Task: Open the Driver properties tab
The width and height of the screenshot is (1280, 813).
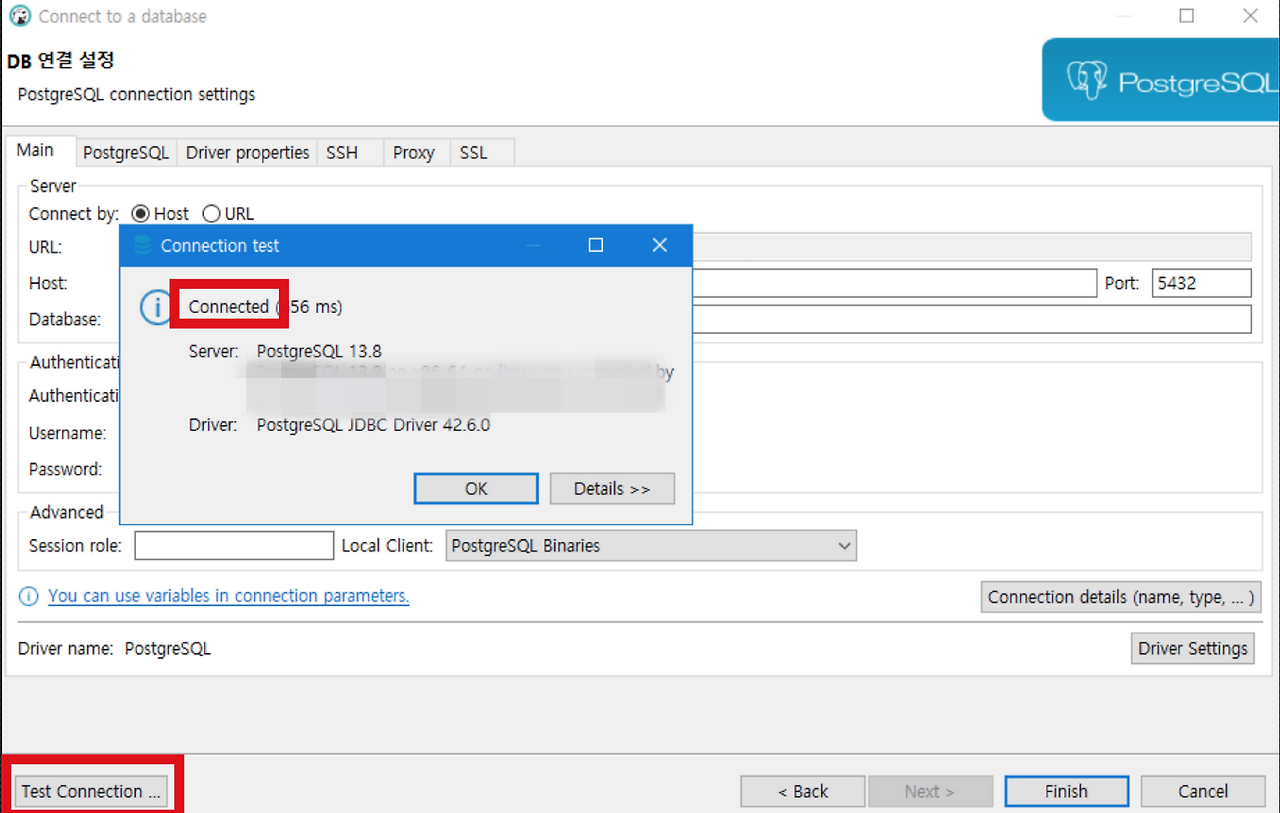Action: pos(247,152)
